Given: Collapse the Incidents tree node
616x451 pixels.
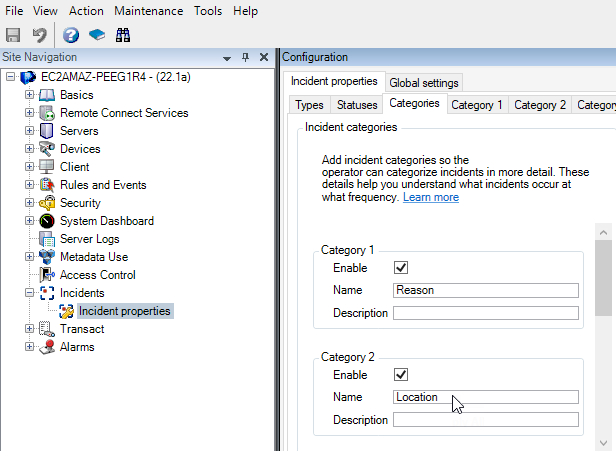Looking at the screenshot, I should click(30, 293).
